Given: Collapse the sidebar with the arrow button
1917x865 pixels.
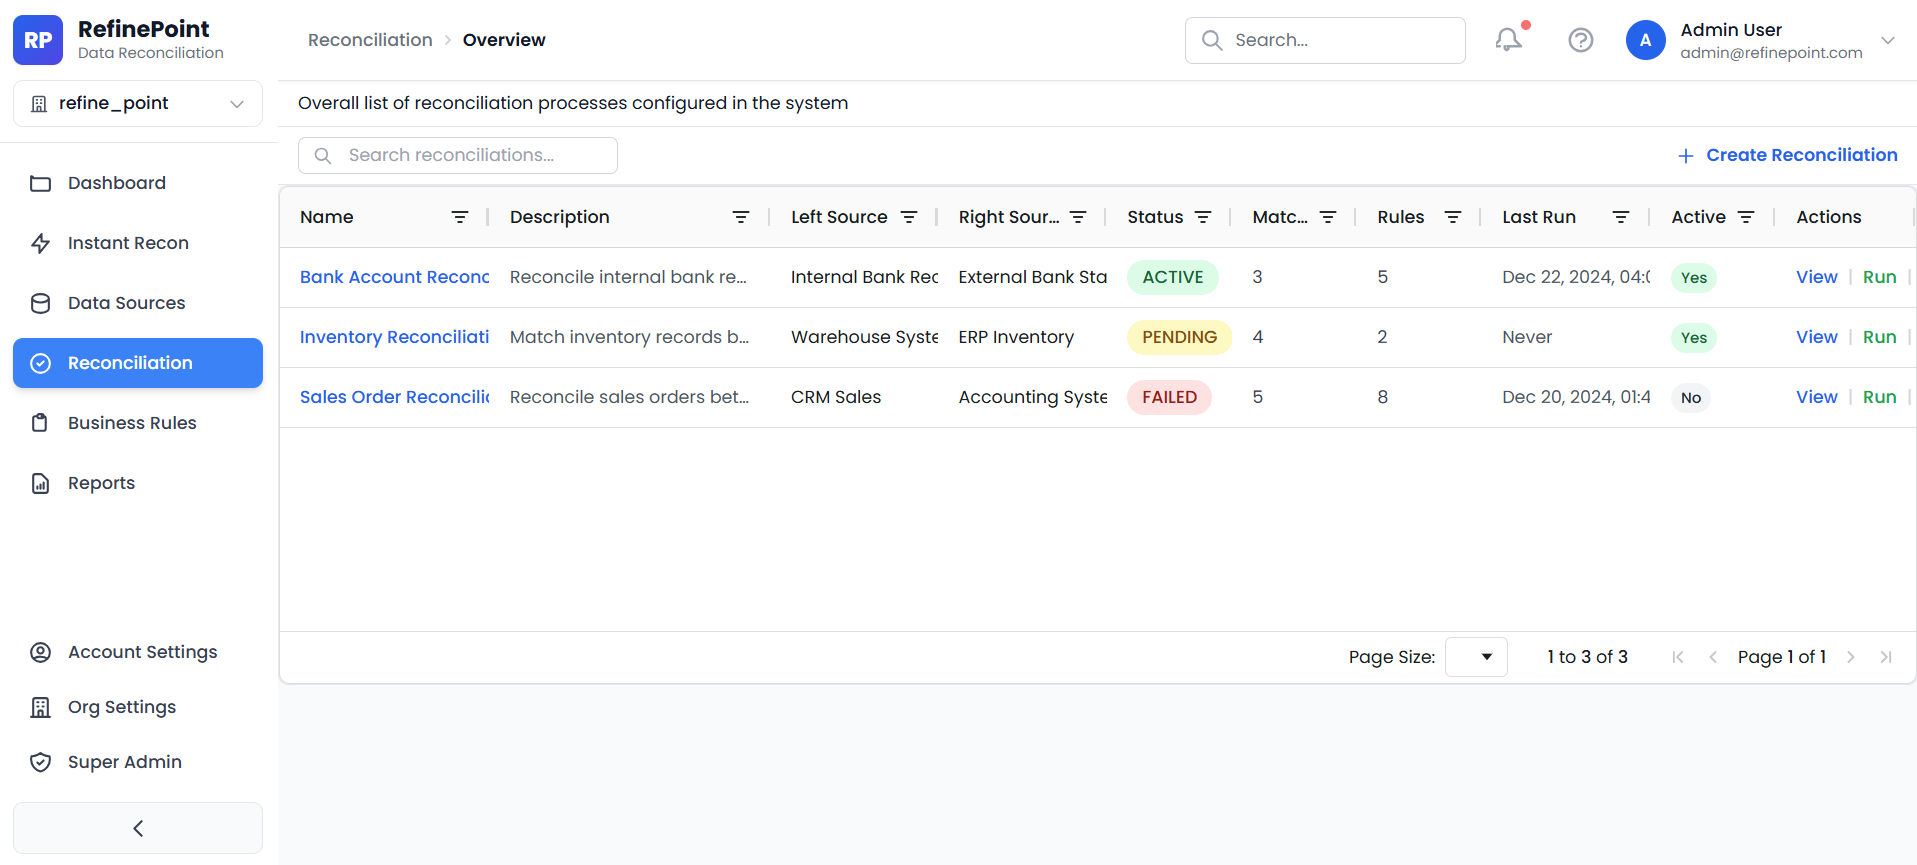Looking at the screenshot, I should pyautogui.click(x=138, y=828).
